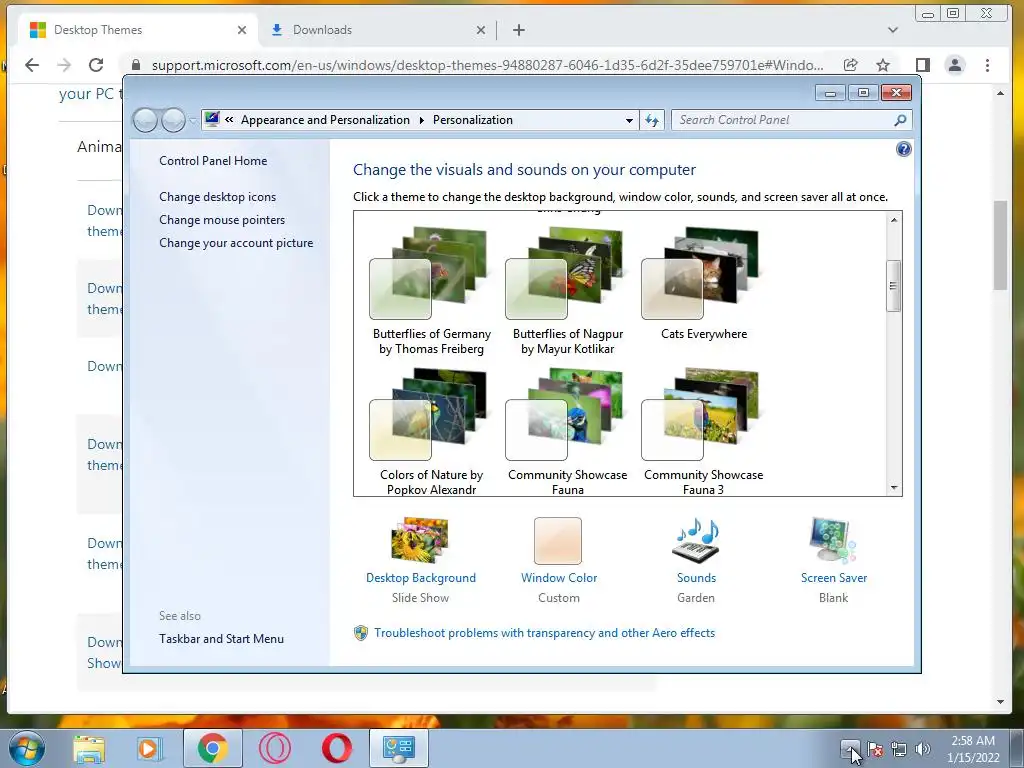Click theme list scrollbar thumb

(x=893, y=286)
